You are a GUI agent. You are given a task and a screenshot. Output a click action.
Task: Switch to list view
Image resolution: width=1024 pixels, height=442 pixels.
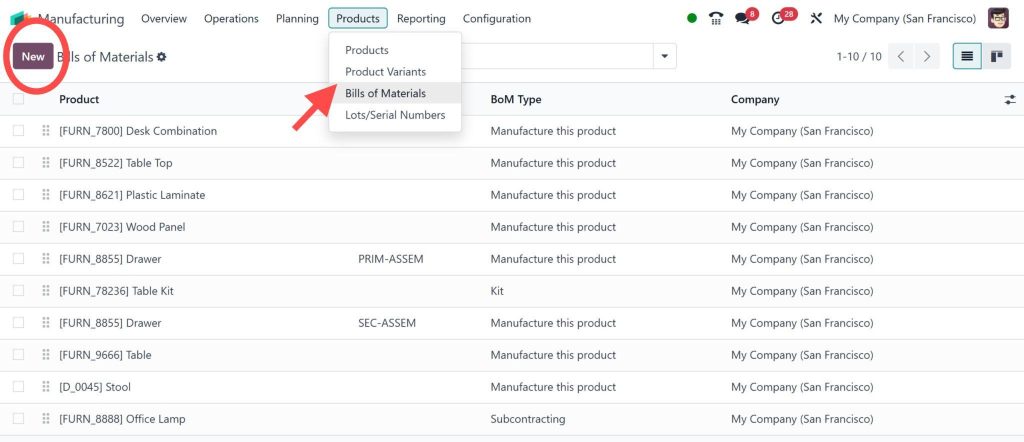coord(967,57)
